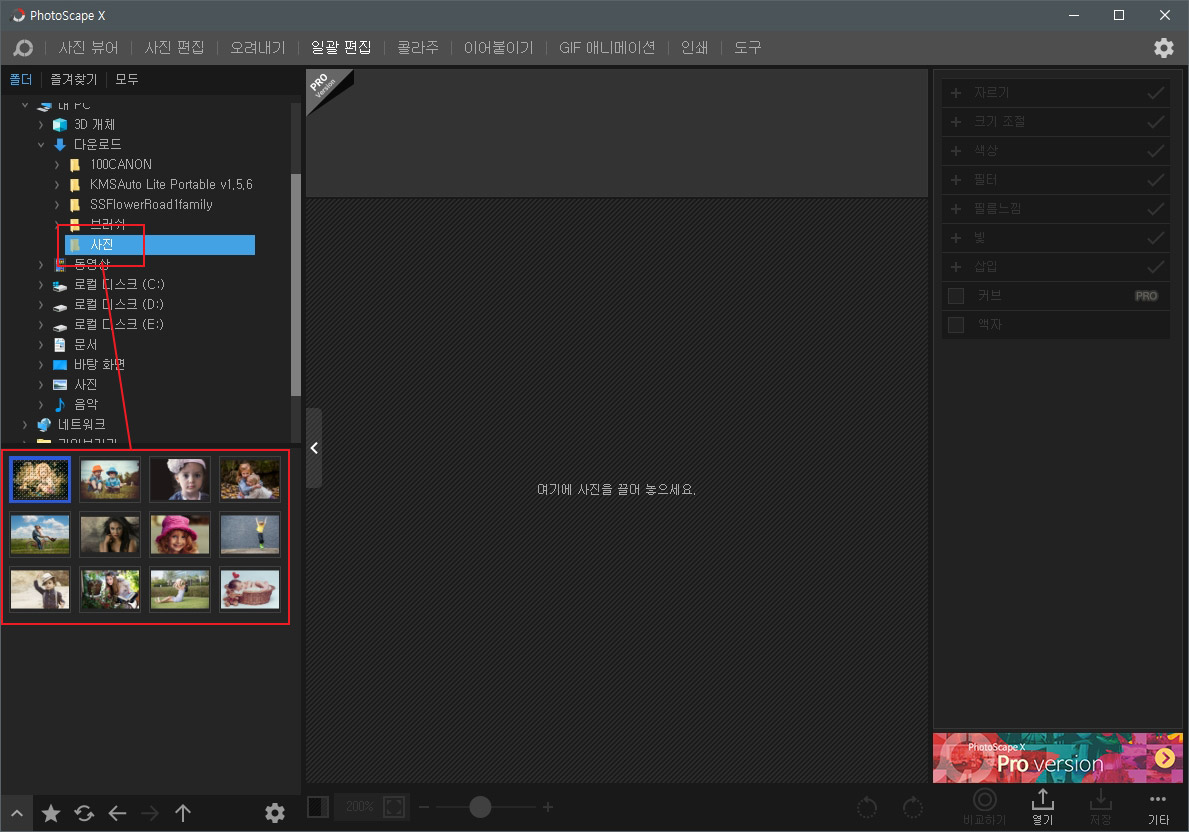Add current folder to favorites star
1189x832 pixels.
click(x=51, y=813)
